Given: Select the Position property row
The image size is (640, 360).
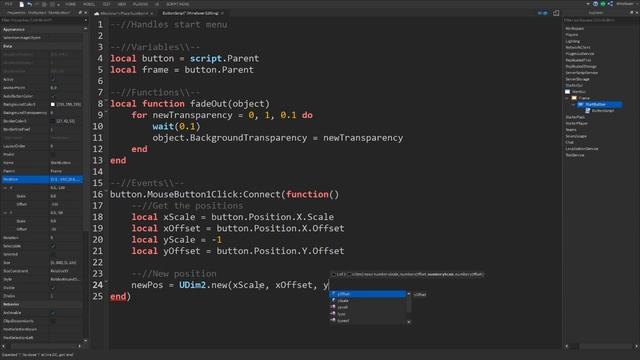Looking at the screenshot, I should [x=42, y=179].
